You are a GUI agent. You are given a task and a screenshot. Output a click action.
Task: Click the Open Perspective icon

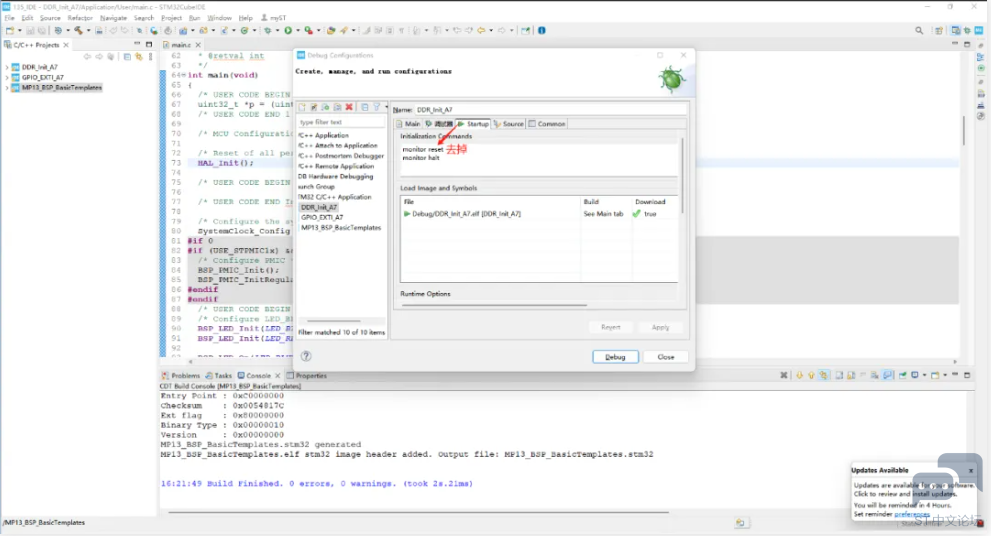pyautogui.click(x=939, y=30)
